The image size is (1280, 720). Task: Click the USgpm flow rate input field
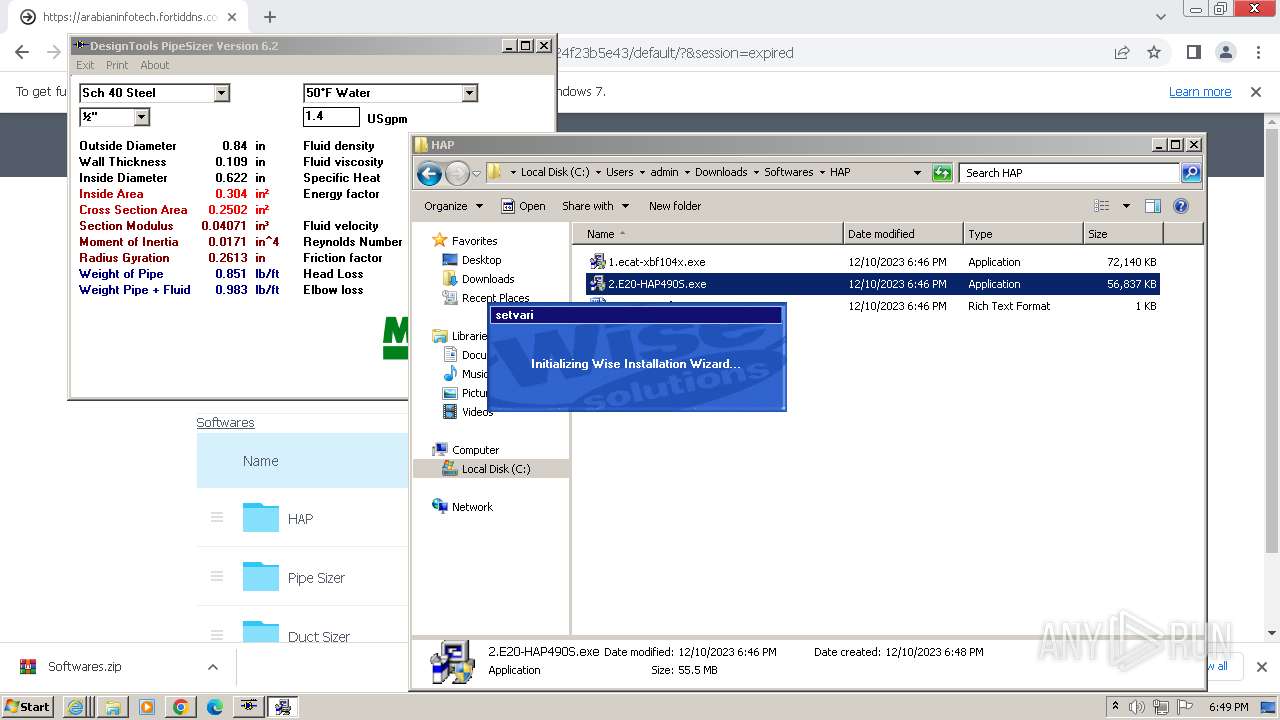(x=331, y=117)
